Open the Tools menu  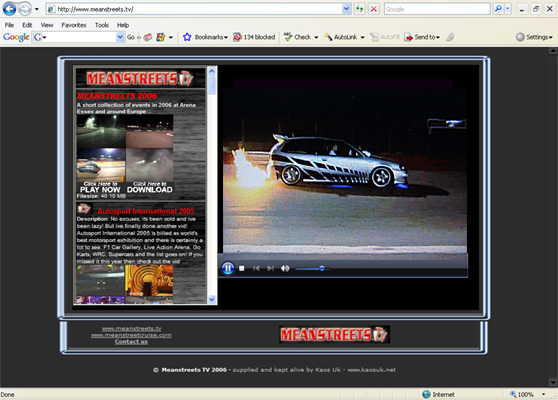pos(101,25)
